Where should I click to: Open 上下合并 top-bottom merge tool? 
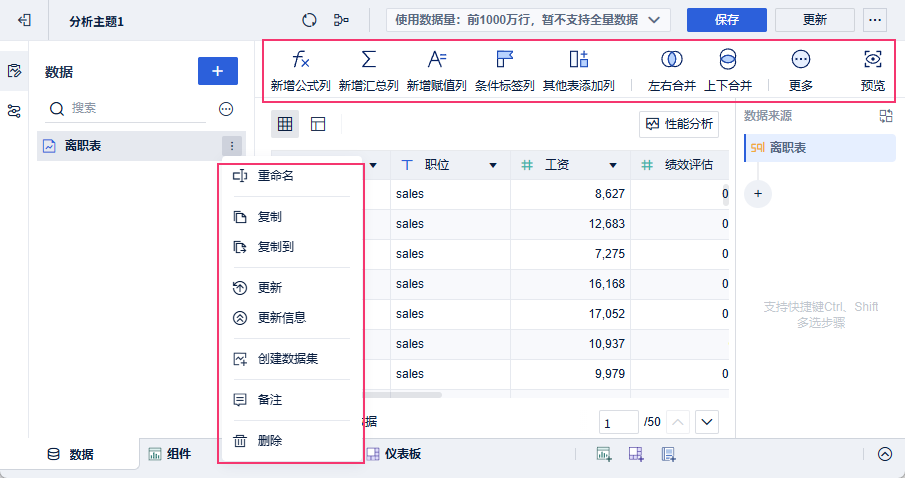click(728, 60)
